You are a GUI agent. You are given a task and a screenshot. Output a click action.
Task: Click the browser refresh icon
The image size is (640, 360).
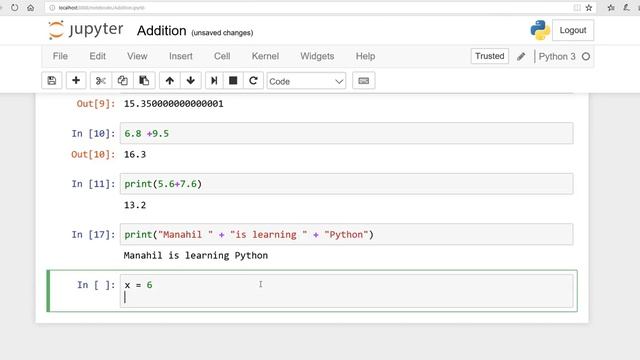click(x=15, y=7)
